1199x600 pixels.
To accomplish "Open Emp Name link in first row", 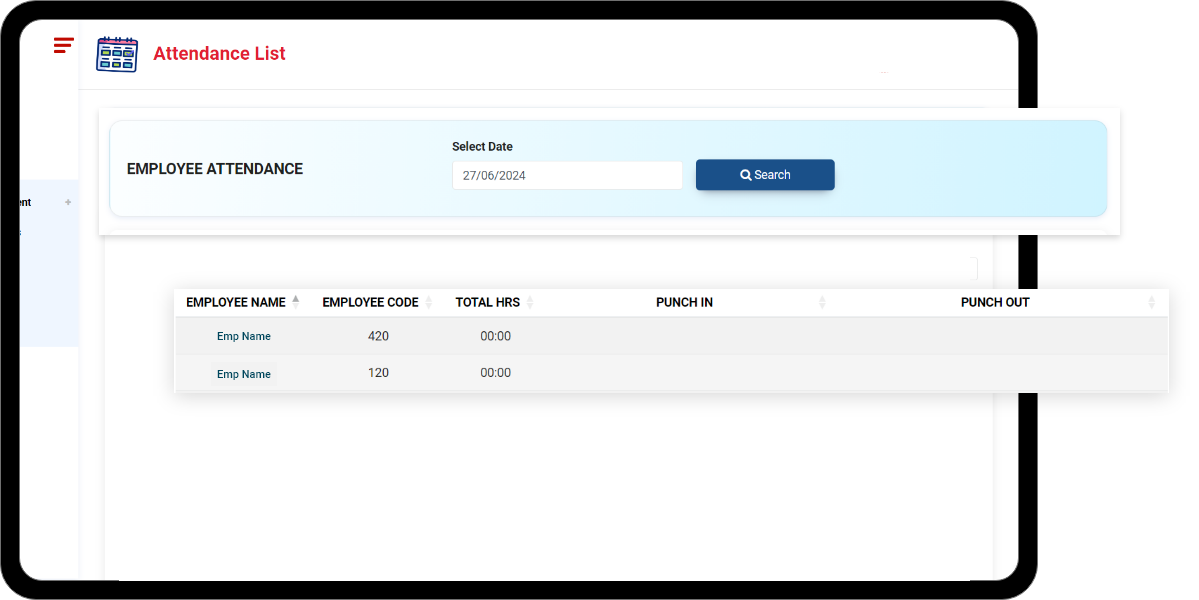I will tap(244, 337).
